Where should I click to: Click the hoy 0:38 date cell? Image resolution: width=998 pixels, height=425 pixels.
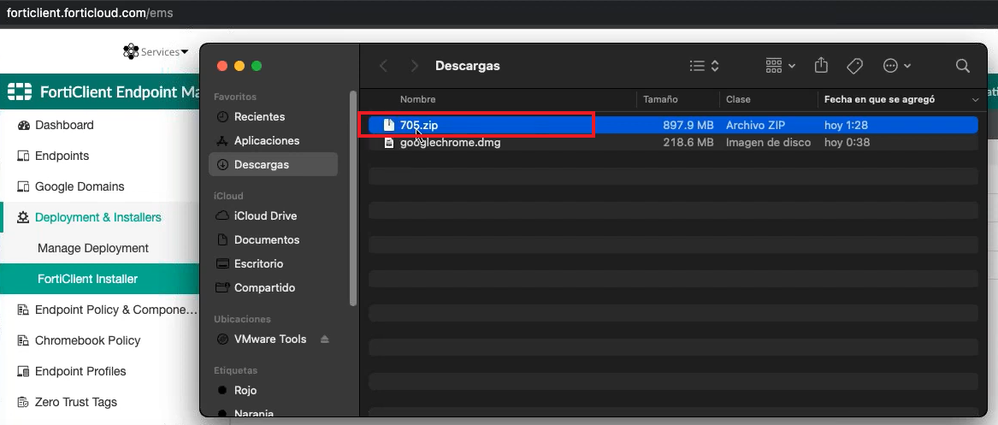847,143
